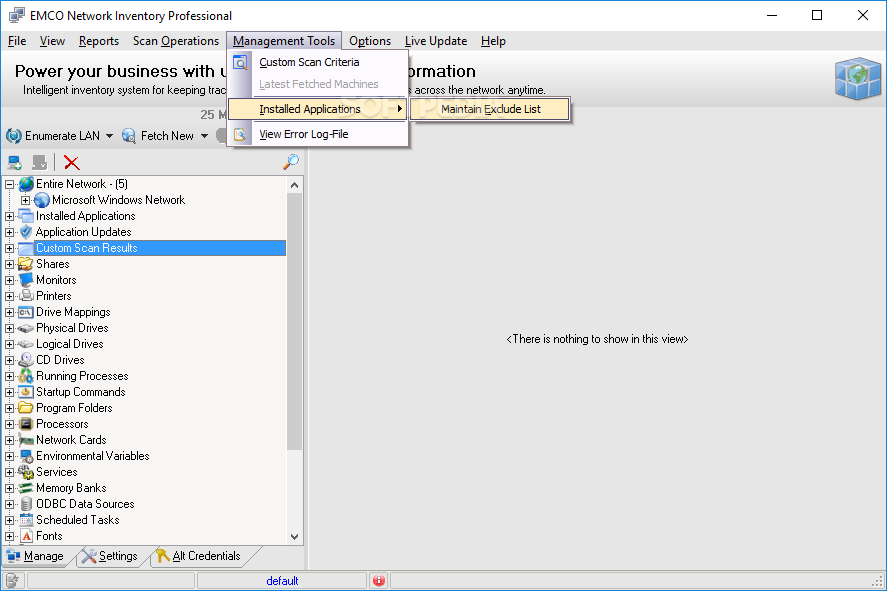The image size is (887, 591).
Task: Switch to the Settings tab
Action: 110,556
